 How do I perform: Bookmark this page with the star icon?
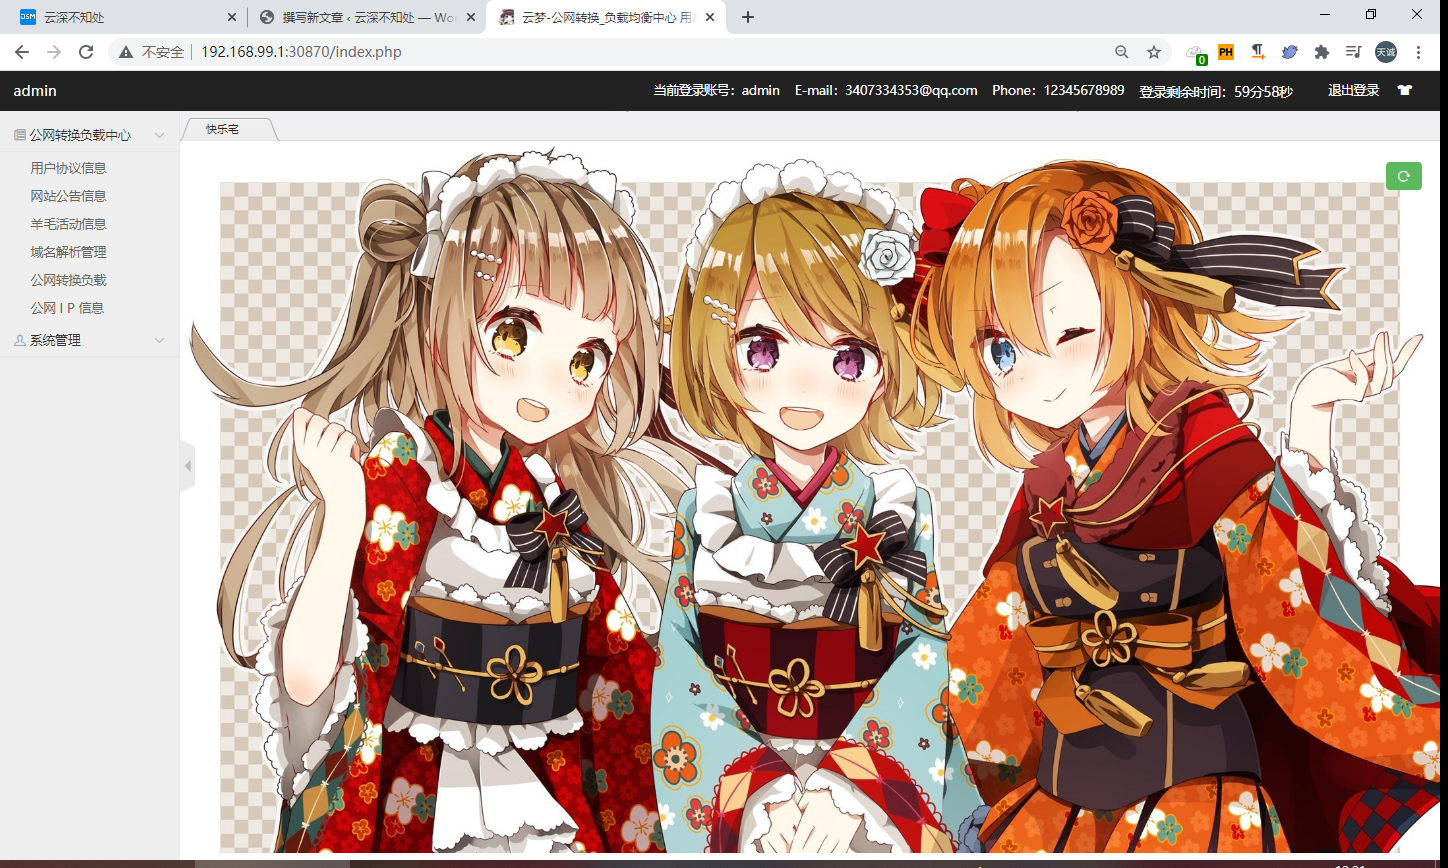[x=1153, y=52]
